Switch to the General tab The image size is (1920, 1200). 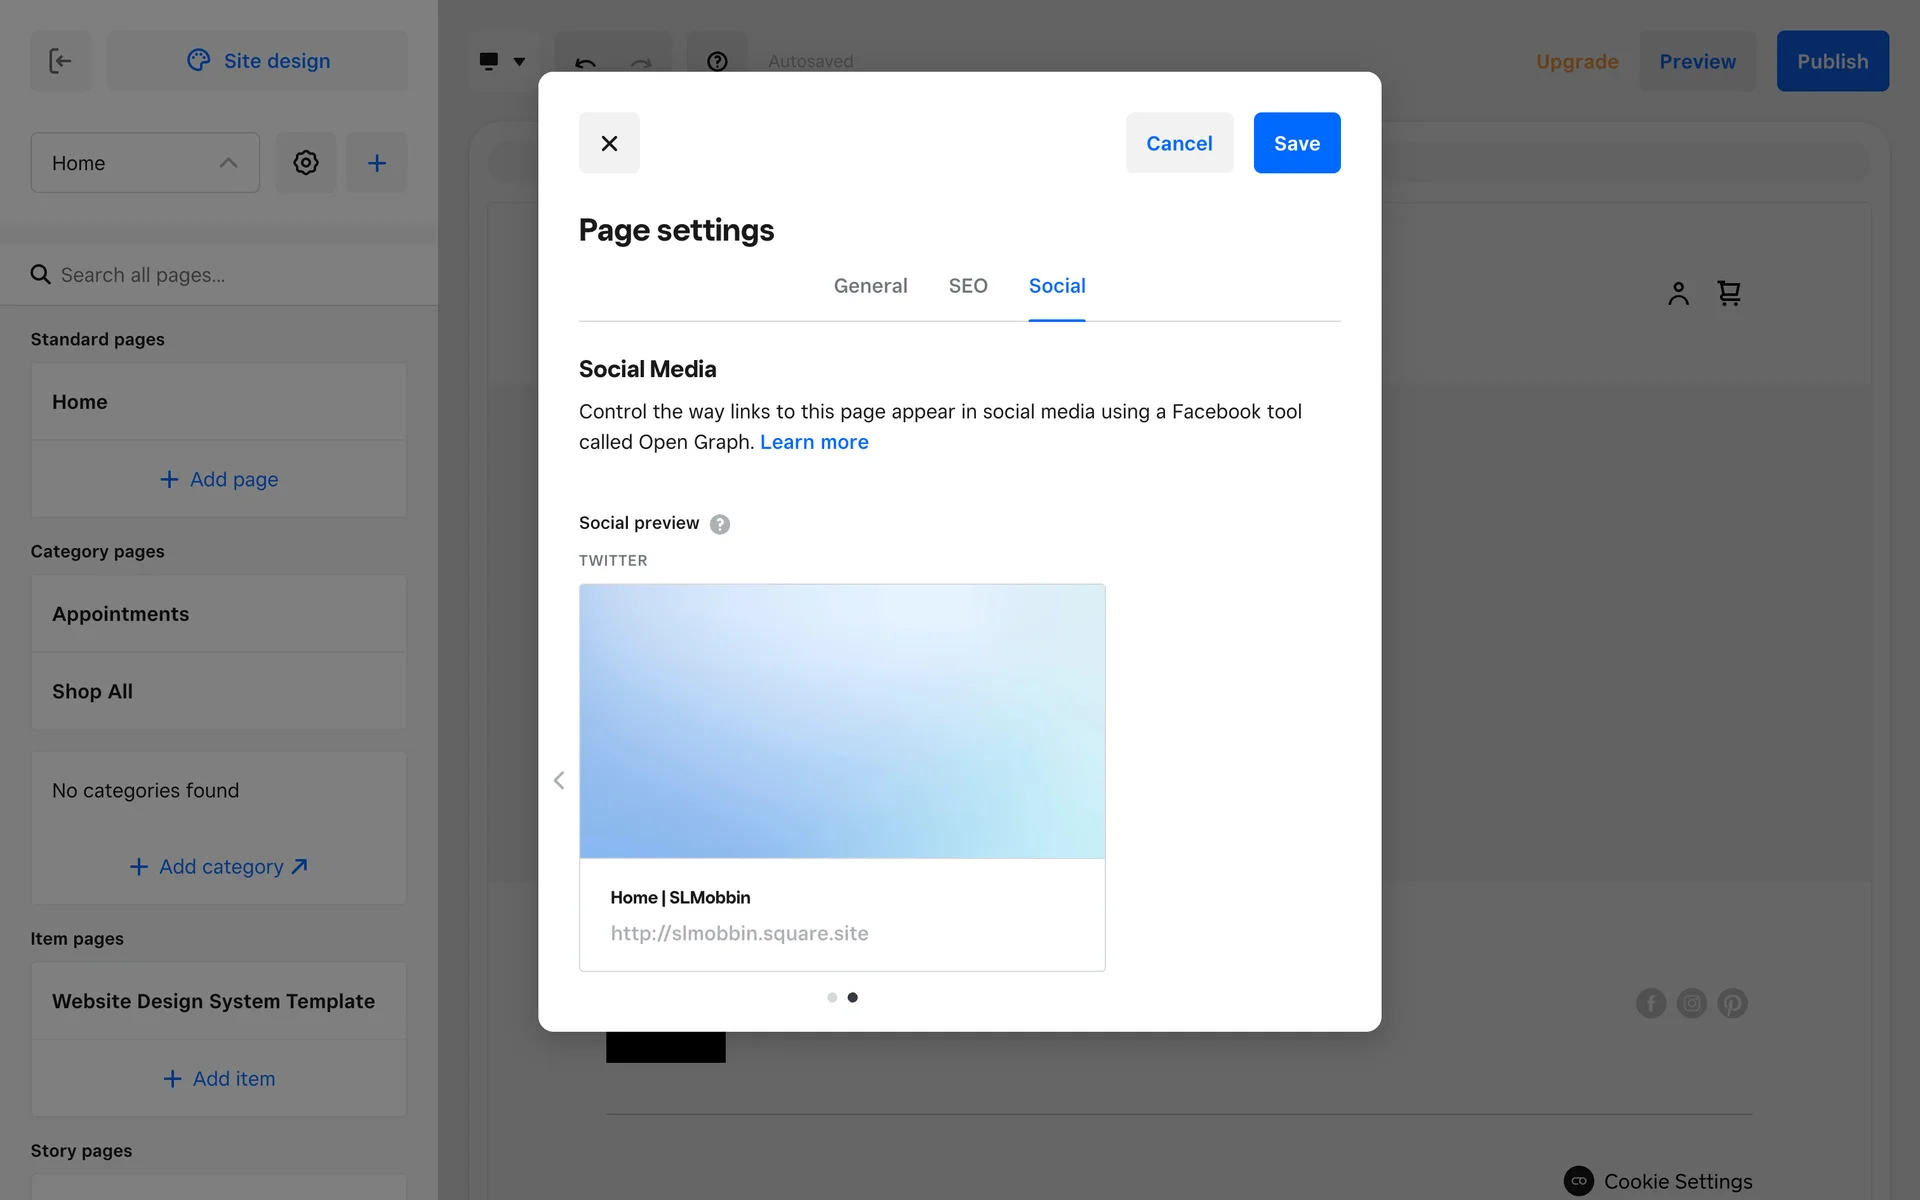(x=870, y=286)
